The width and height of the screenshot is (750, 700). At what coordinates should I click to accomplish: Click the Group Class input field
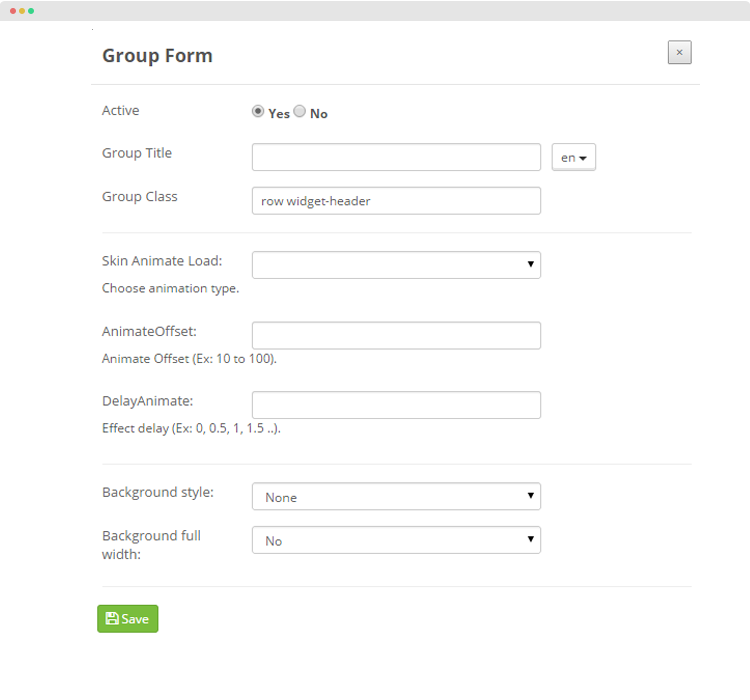point(396,200)
